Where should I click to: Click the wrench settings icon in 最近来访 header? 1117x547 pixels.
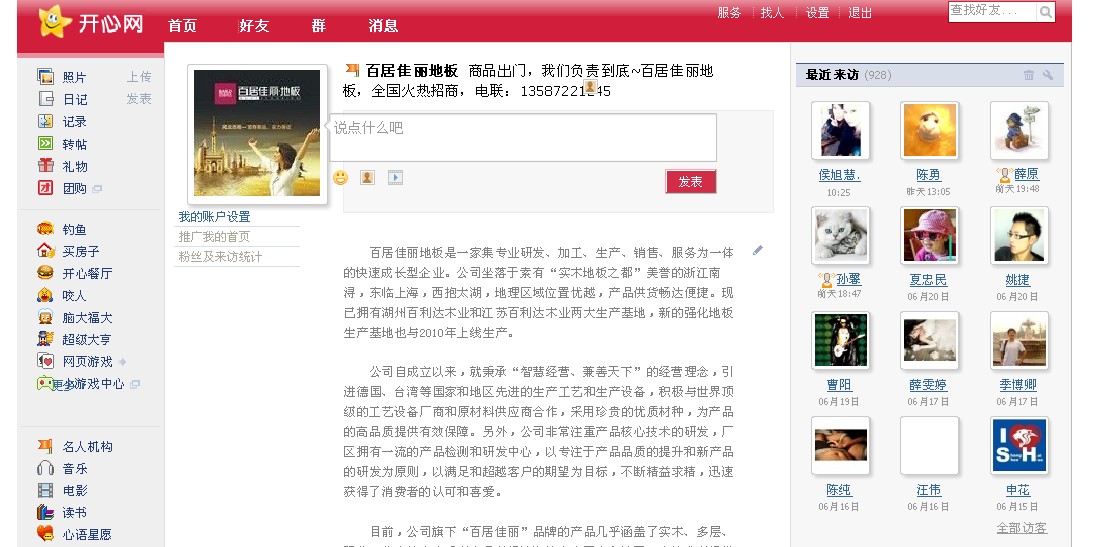(x=1047, y=75)
